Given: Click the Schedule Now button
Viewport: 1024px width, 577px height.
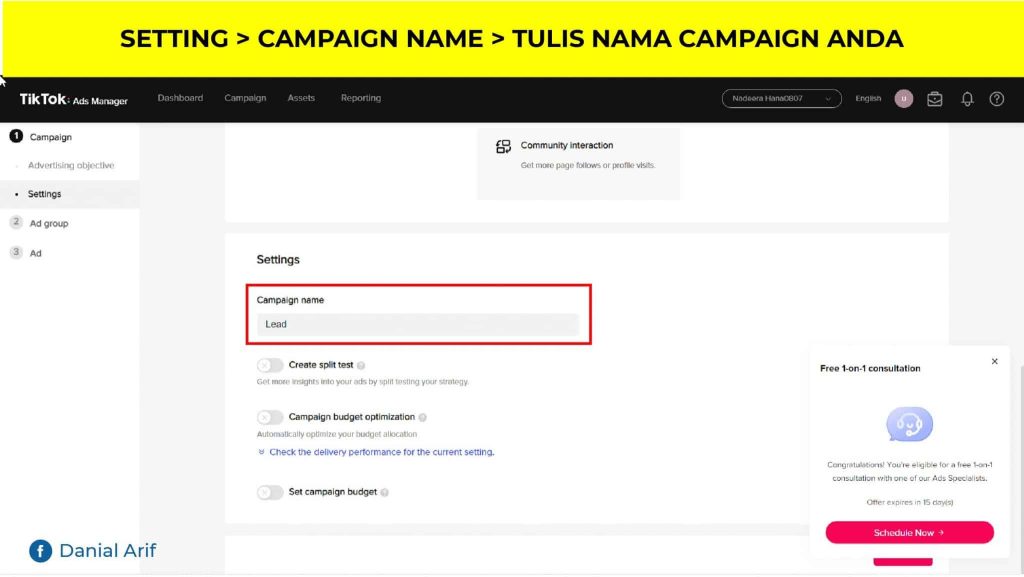Looking at the screenshot, I should (x=909, y=533).
